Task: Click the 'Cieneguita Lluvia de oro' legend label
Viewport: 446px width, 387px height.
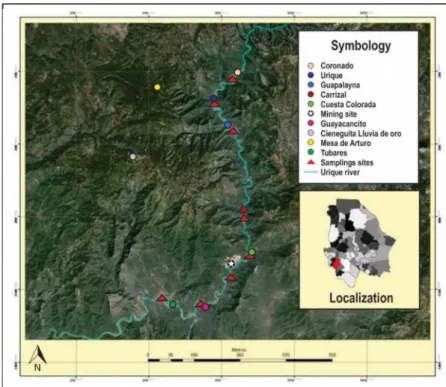Action: 361,133
